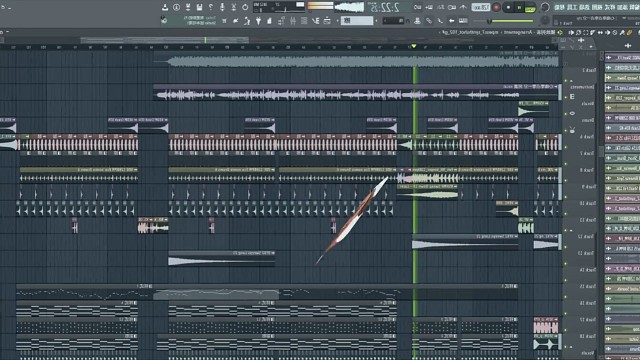
Task: Toggle the green pattern/song mode button
Action: coord(530,9)
